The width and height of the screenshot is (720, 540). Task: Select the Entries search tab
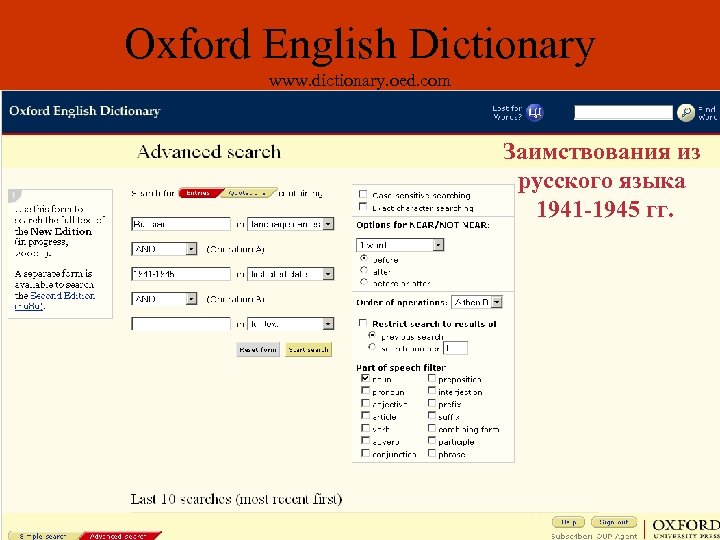tap(199, 193)
